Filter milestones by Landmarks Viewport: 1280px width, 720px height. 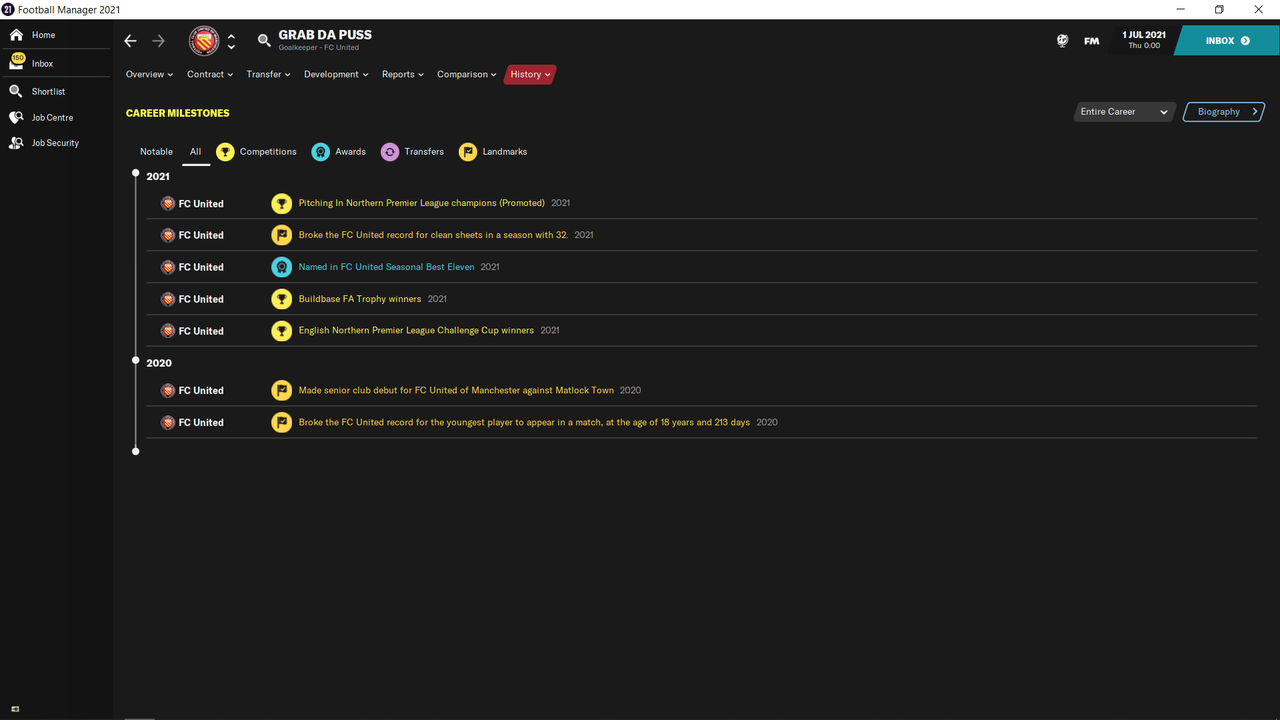coord(505,152)
